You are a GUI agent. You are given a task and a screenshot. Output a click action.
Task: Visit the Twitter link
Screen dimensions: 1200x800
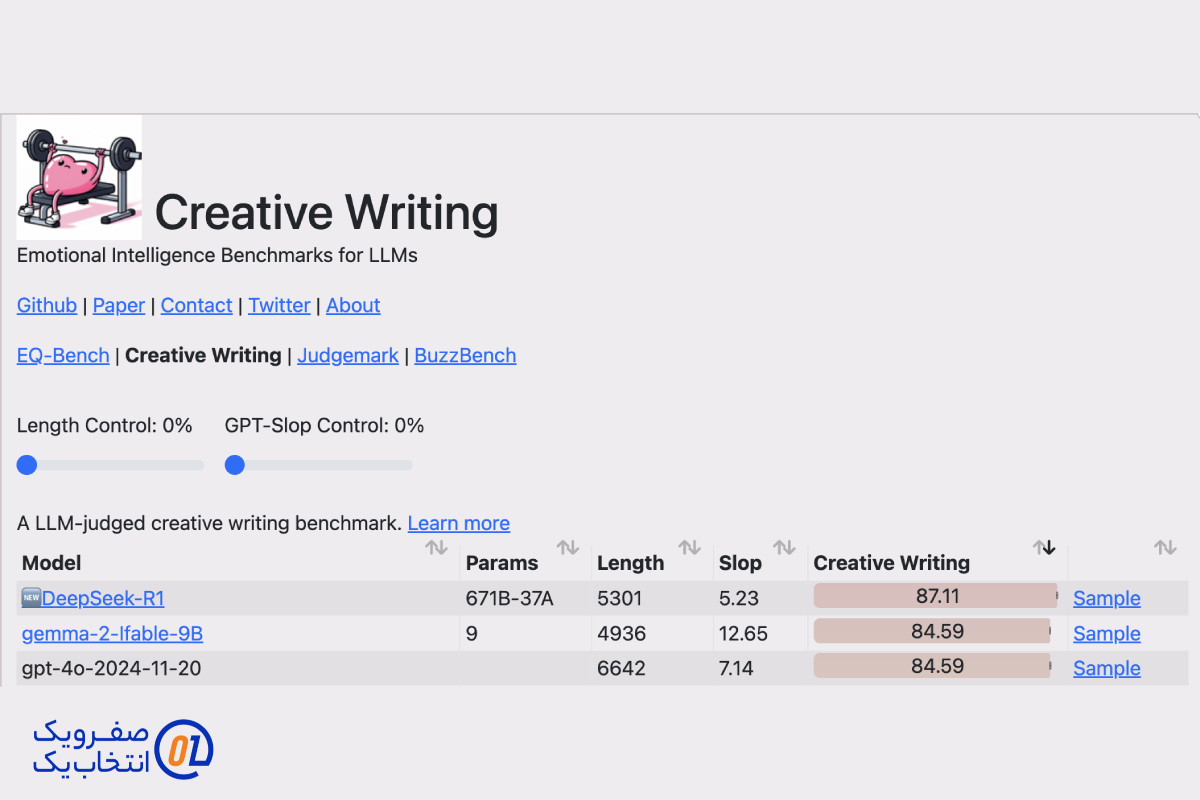279,305
